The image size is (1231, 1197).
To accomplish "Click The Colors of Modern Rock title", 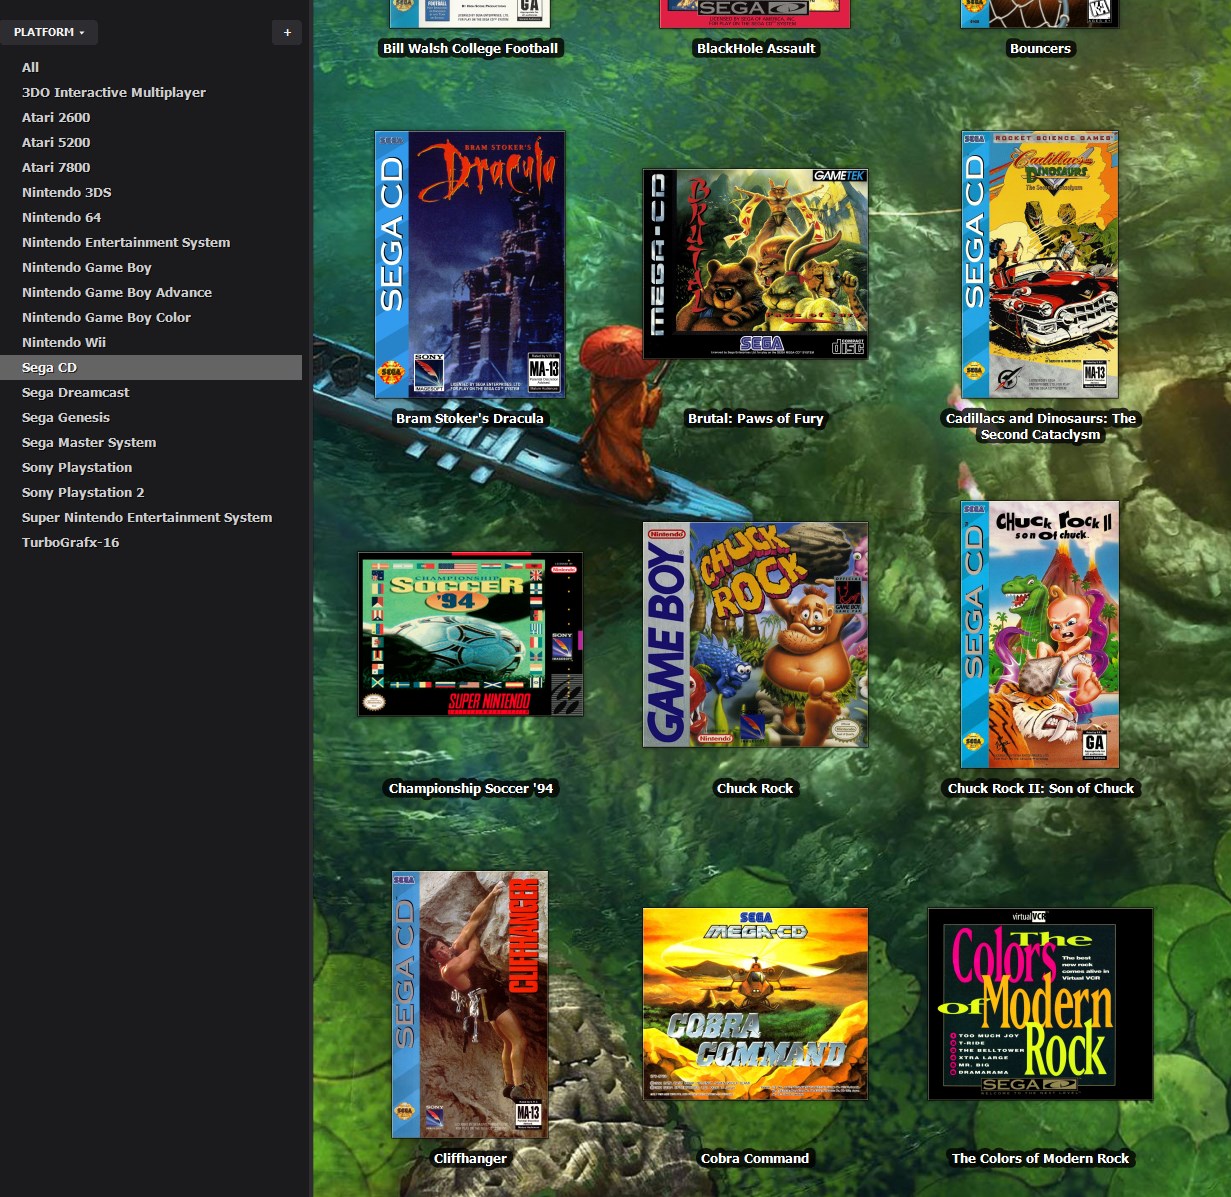I will (1040, 1158).
